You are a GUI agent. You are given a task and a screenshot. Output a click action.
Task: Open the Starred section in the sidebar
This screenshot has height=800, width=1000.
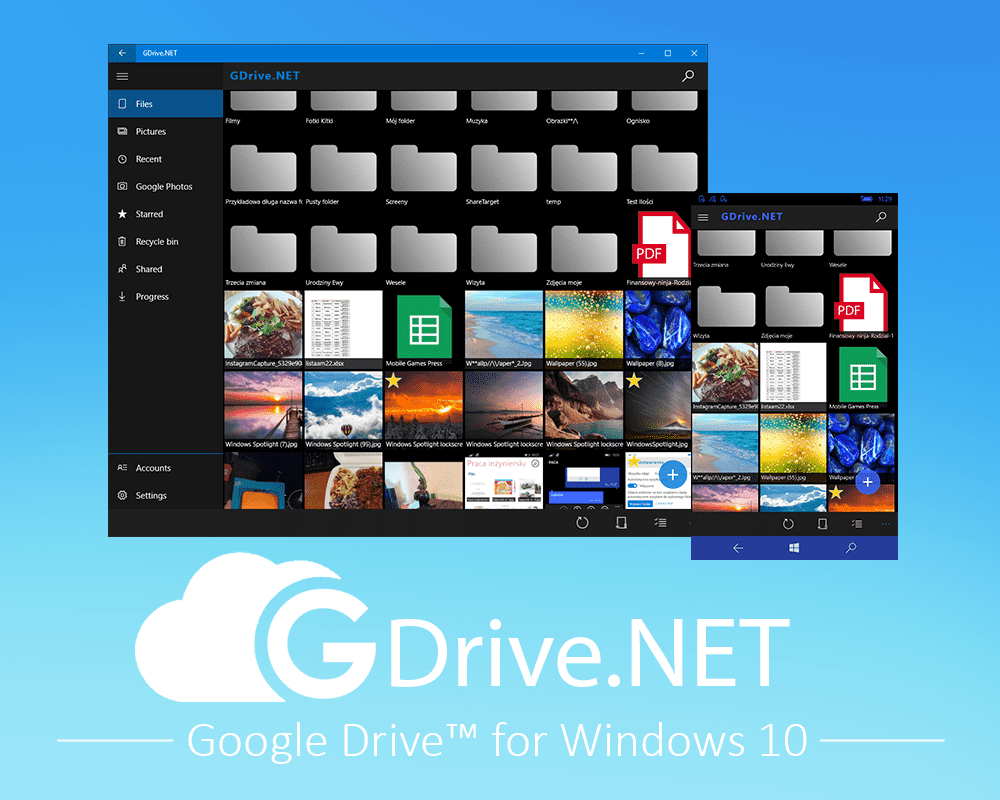pos(149,214)
